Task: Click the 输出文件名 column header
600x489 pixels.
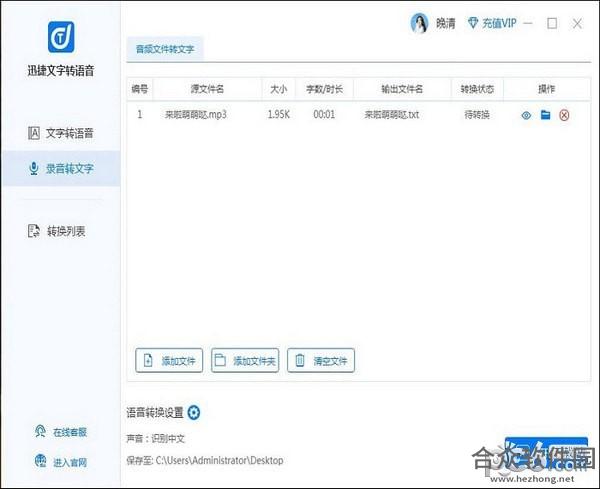Action: click(402, 89)
